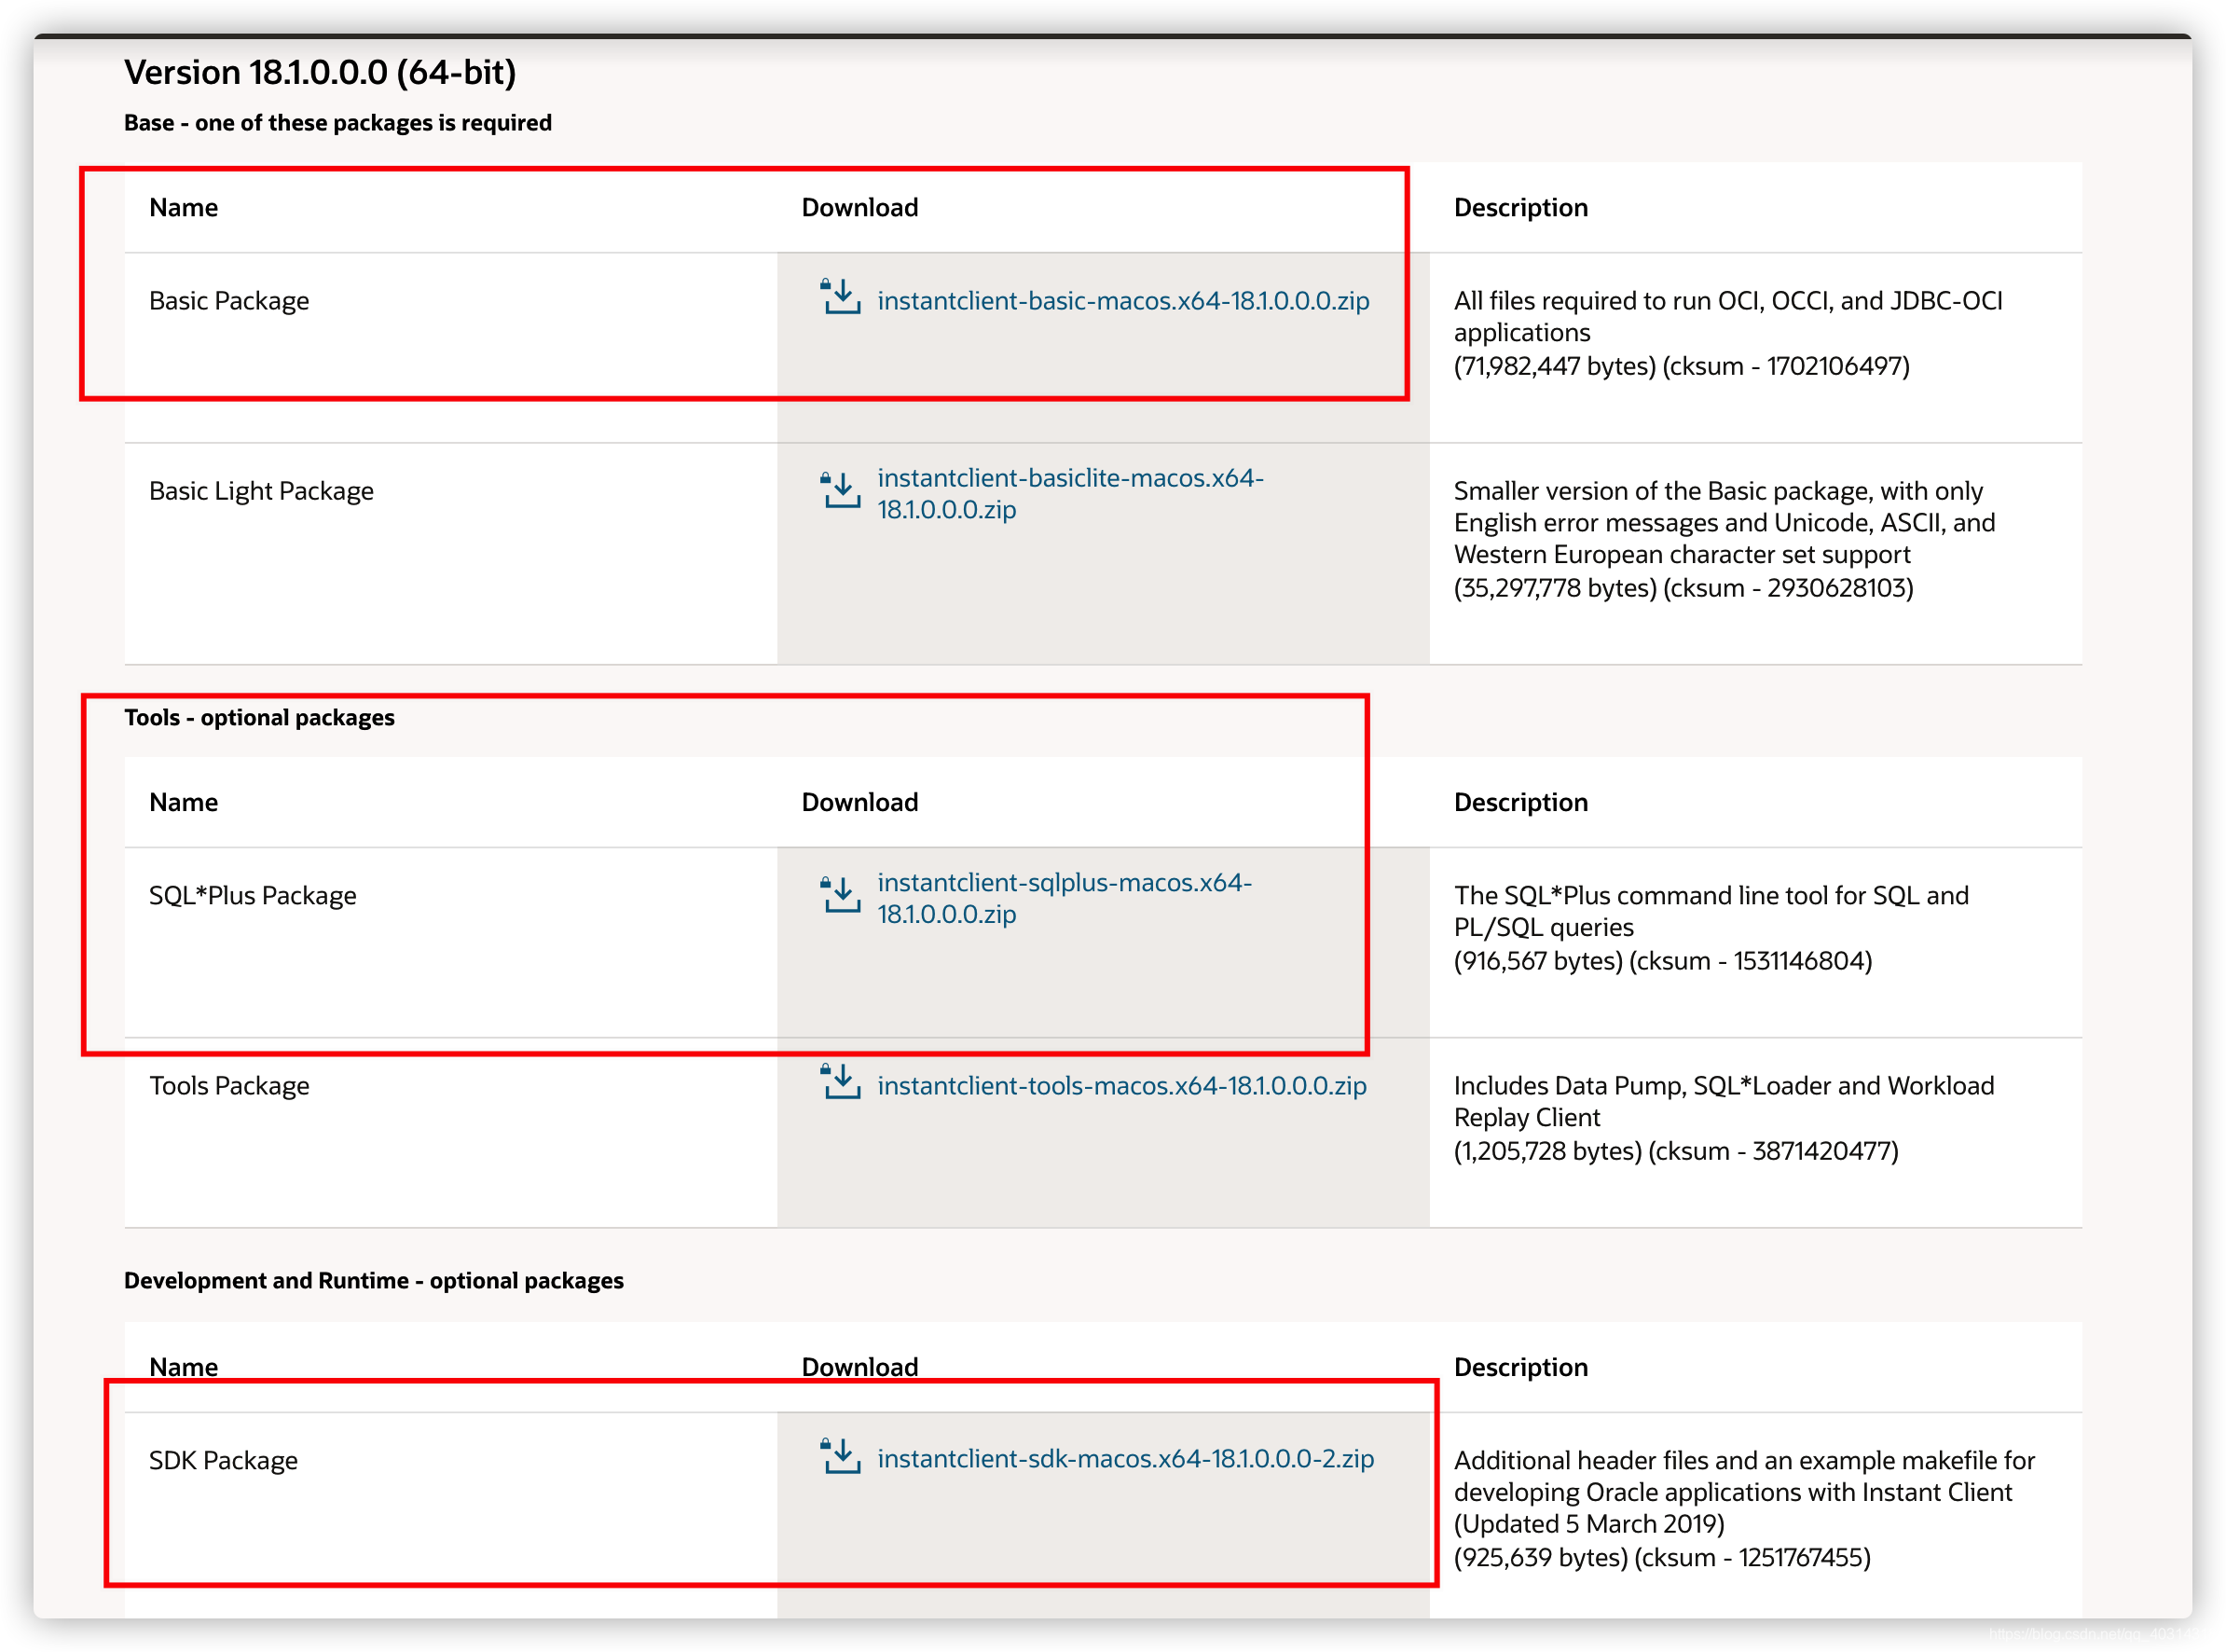Click the download icon beside instantclient-tools zip

(x=840, y=1081)
